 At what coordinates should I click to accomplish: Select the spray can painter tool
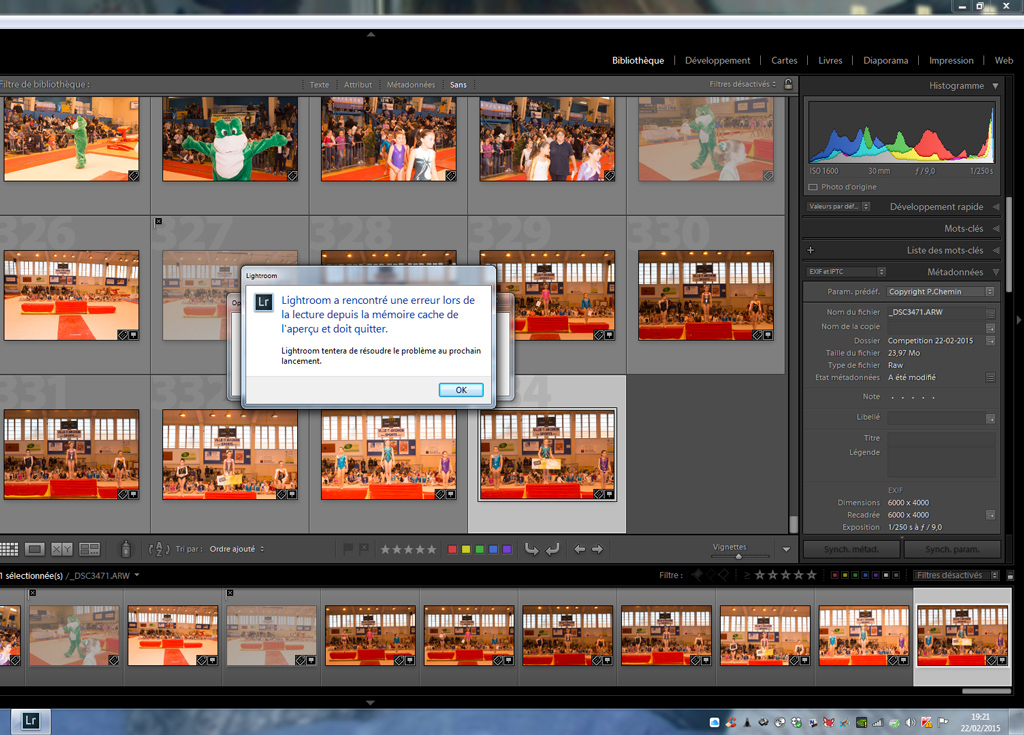point(125,549)
